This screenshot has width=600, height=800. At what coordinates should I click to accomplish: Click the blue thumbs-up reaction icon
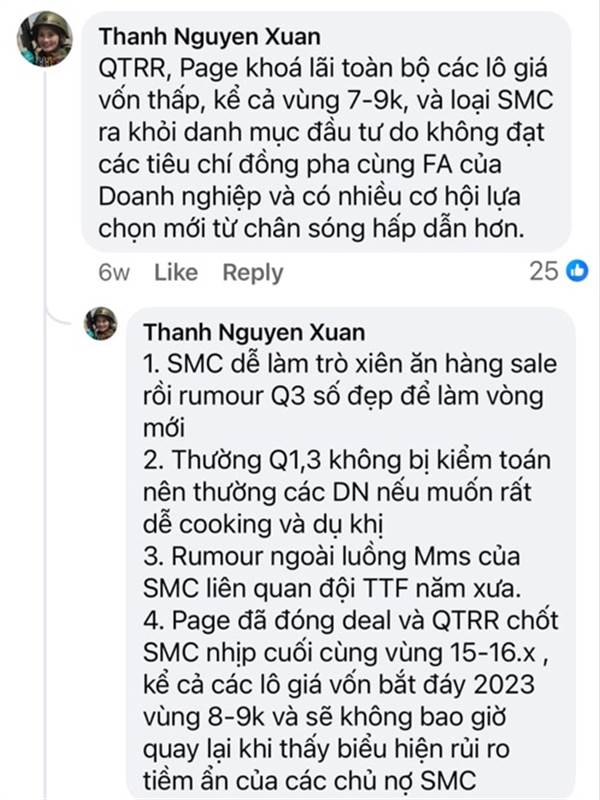pos(577,270)
